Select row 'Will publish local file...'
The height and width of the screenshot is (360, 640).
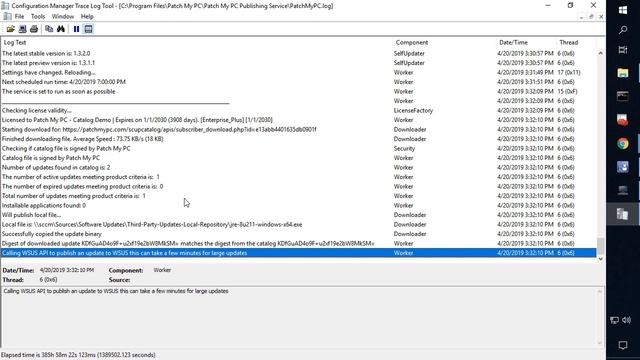[298, 215]
